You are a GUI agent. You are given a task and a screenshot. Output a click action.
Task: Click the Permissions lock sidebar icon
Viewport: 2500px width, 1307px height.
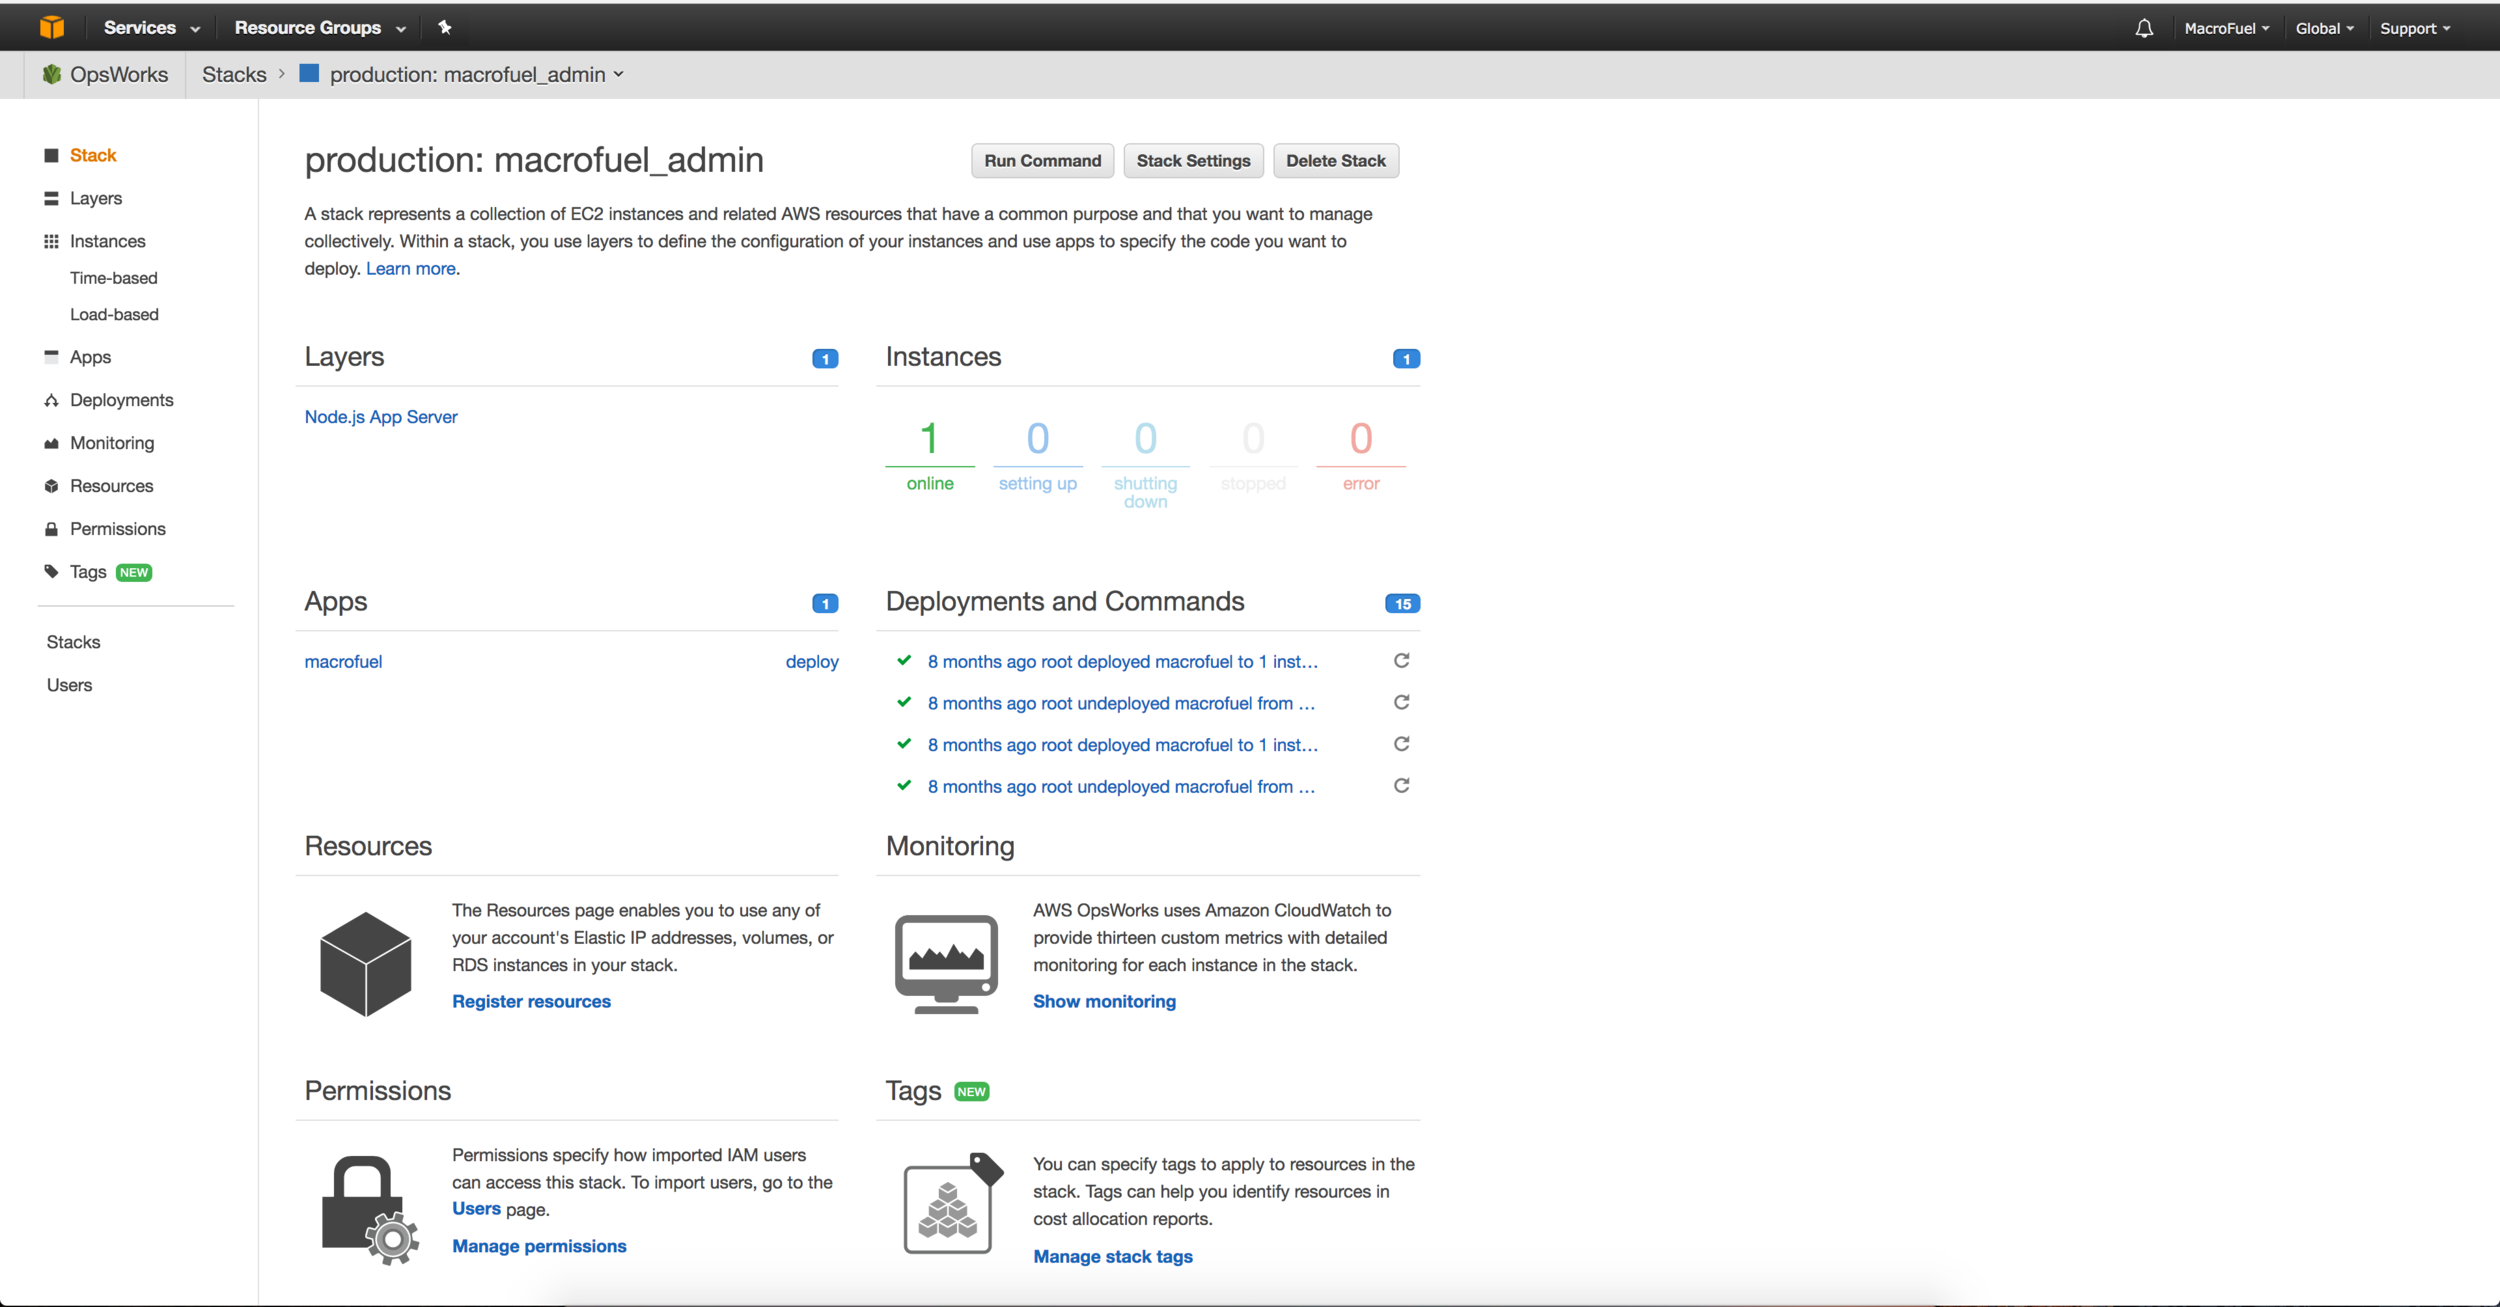click(51, 529)
